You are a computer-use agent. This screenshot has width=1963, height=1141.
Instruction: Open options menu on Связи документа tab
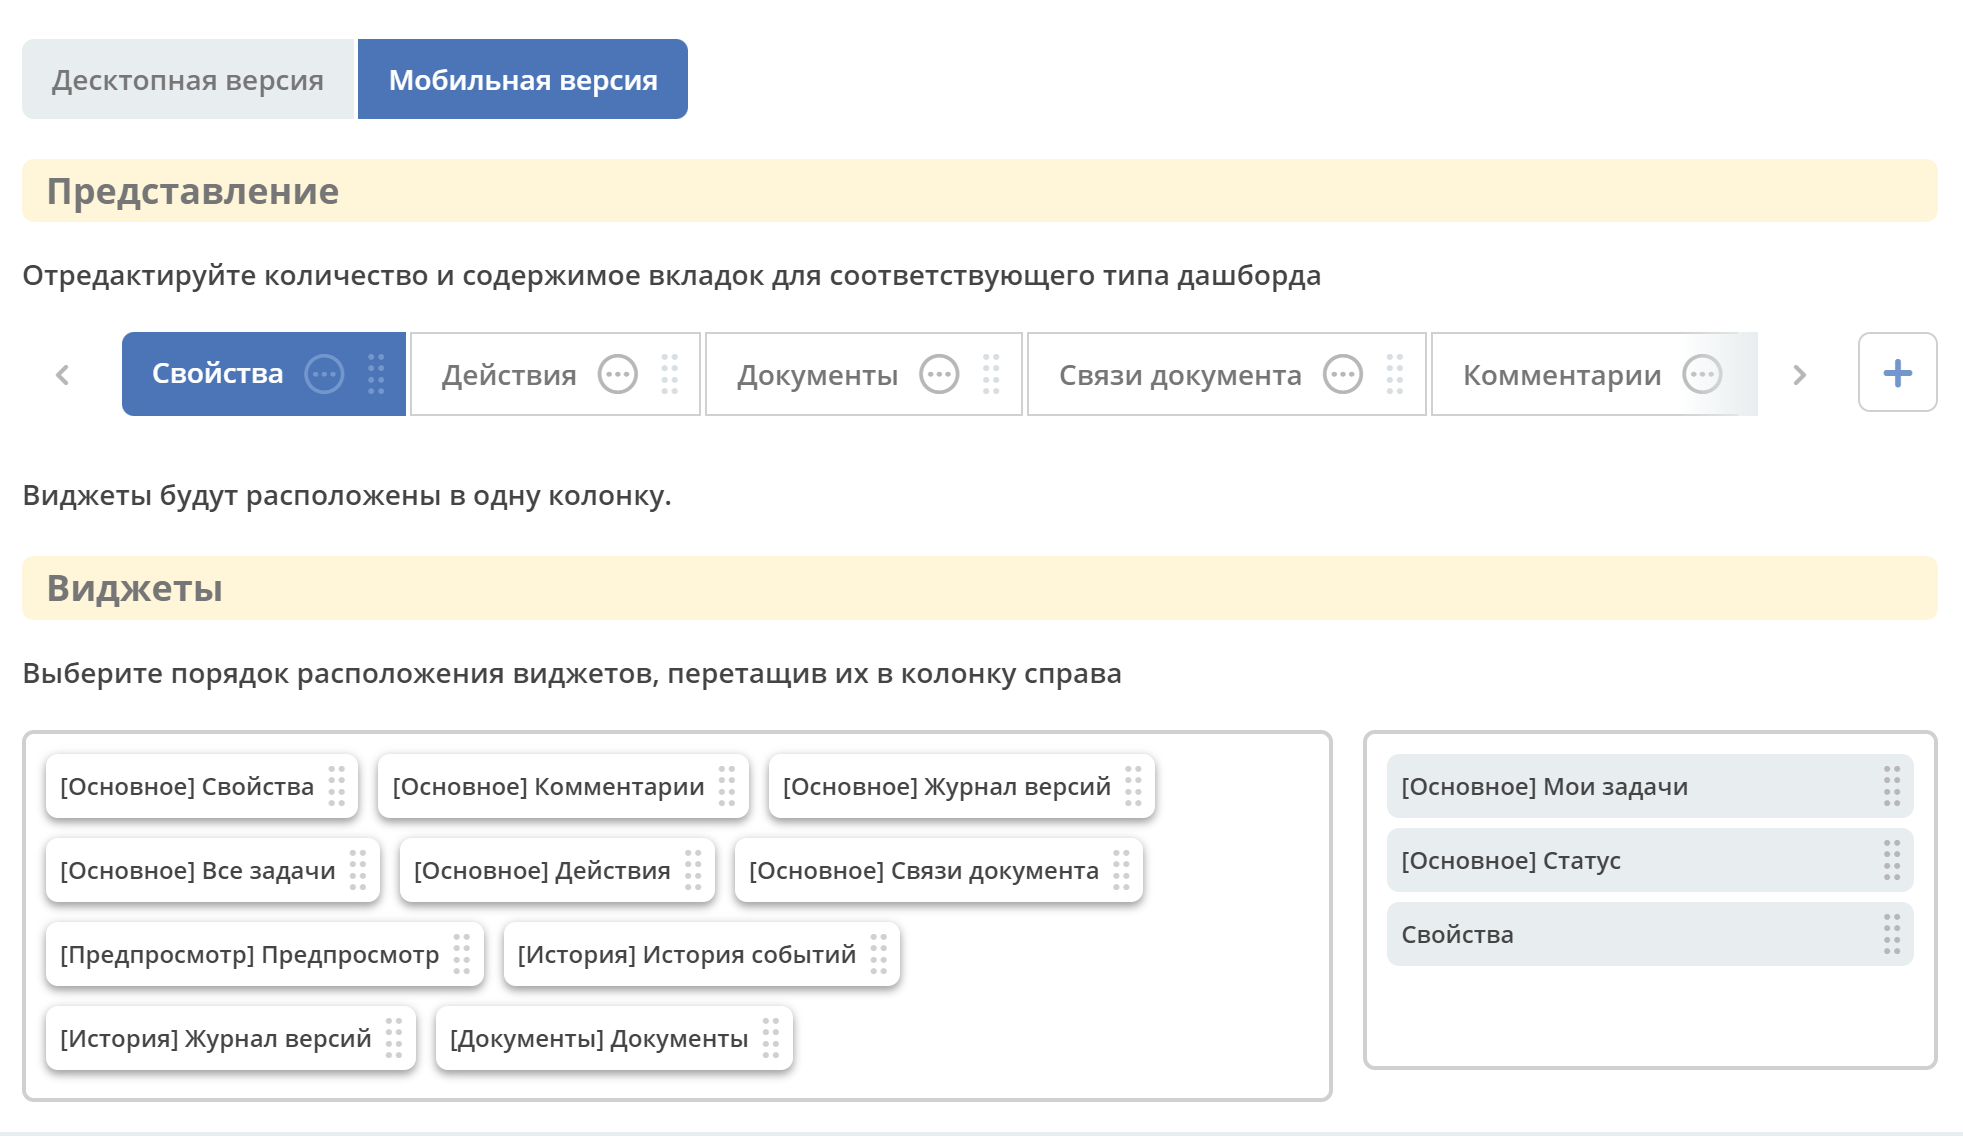coord(1343,375)
